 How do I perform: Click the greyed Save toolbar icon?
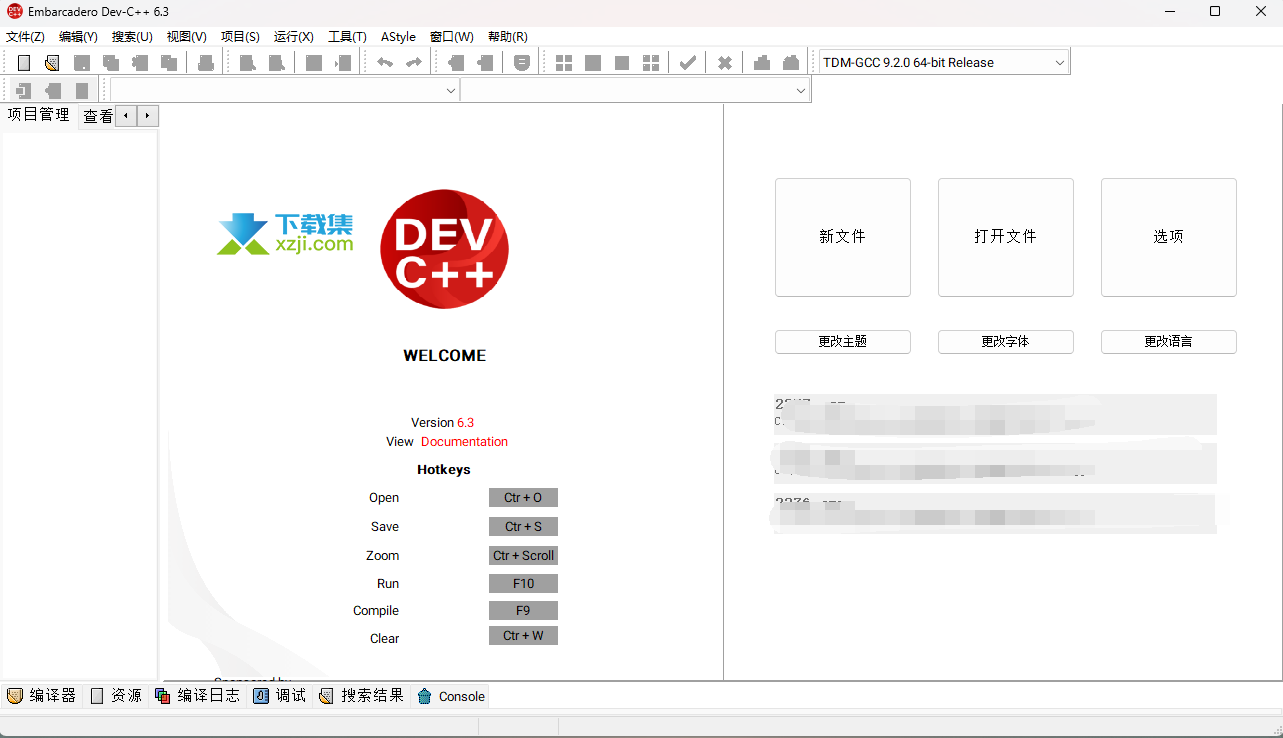82,63
